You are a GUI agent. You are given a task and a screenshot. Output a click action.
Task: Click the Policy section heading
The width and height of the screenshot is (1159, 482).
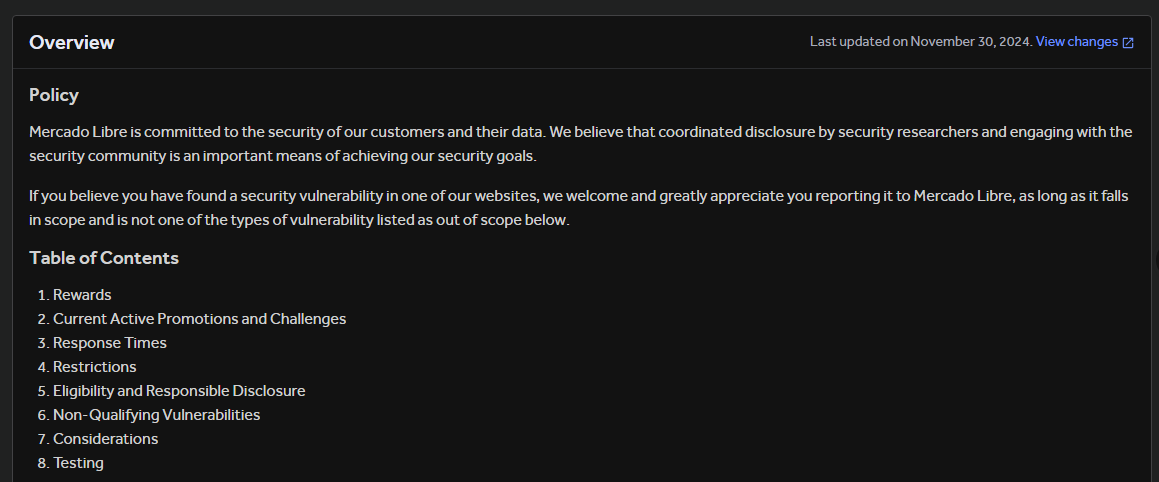[x=54, y=96]
